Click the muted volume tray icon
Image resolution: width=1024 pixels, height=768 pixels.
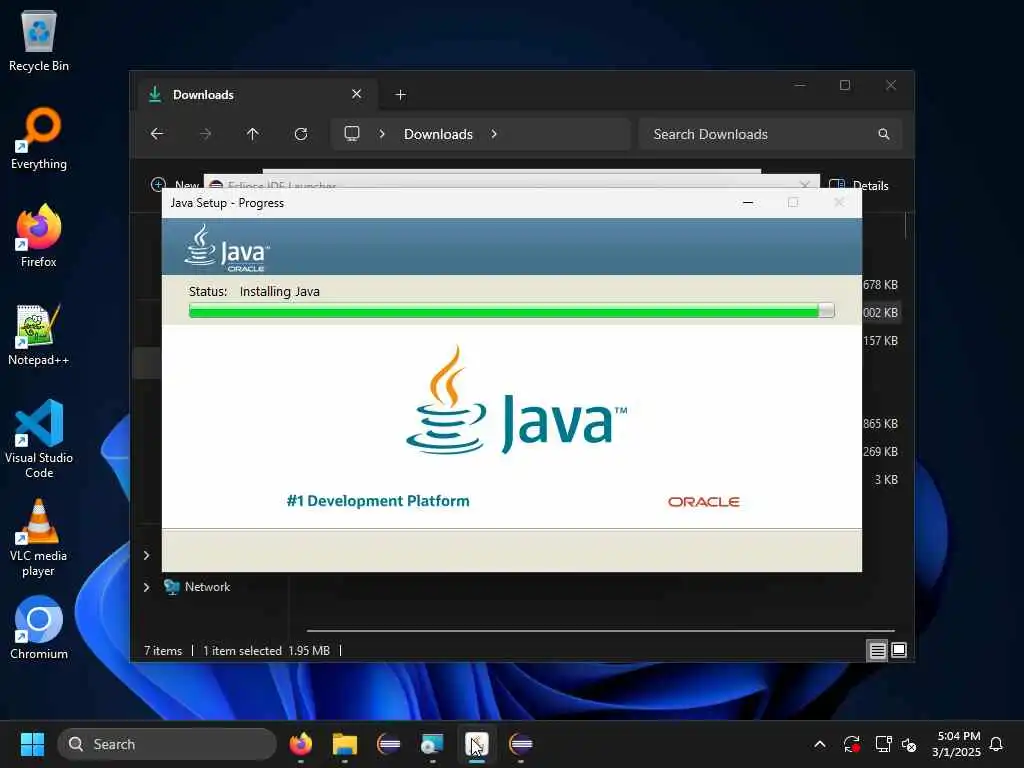click(x=909, y=744)
